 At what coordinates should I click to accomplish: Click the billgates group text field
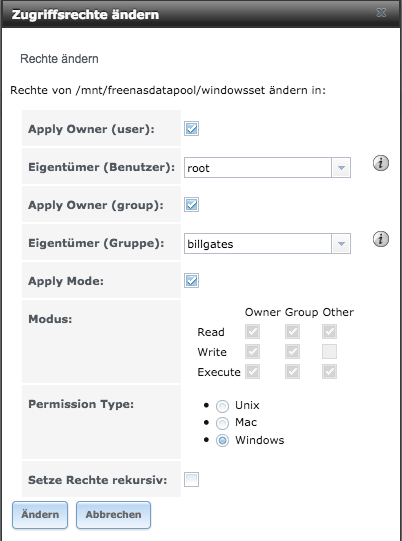tap(258, 244)
